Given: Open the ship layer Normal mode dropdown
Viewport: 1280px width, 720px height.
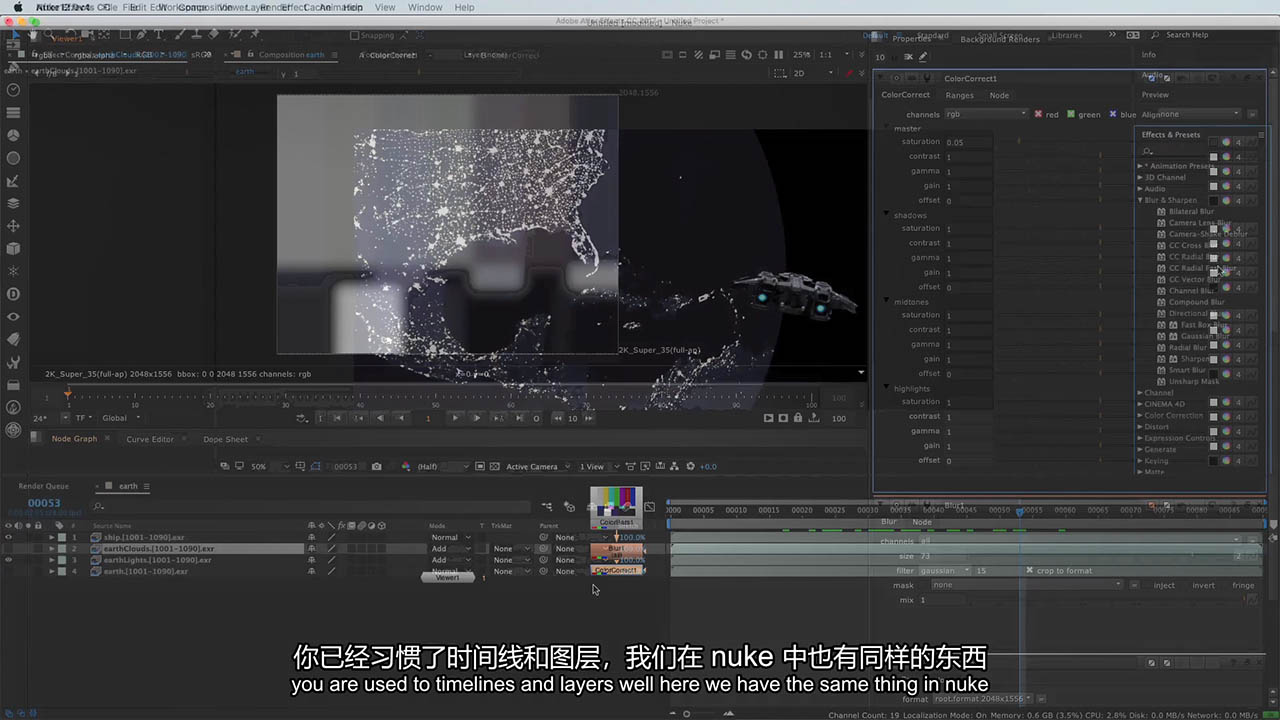Looking at the screenshot, I should tap(450, 537).
